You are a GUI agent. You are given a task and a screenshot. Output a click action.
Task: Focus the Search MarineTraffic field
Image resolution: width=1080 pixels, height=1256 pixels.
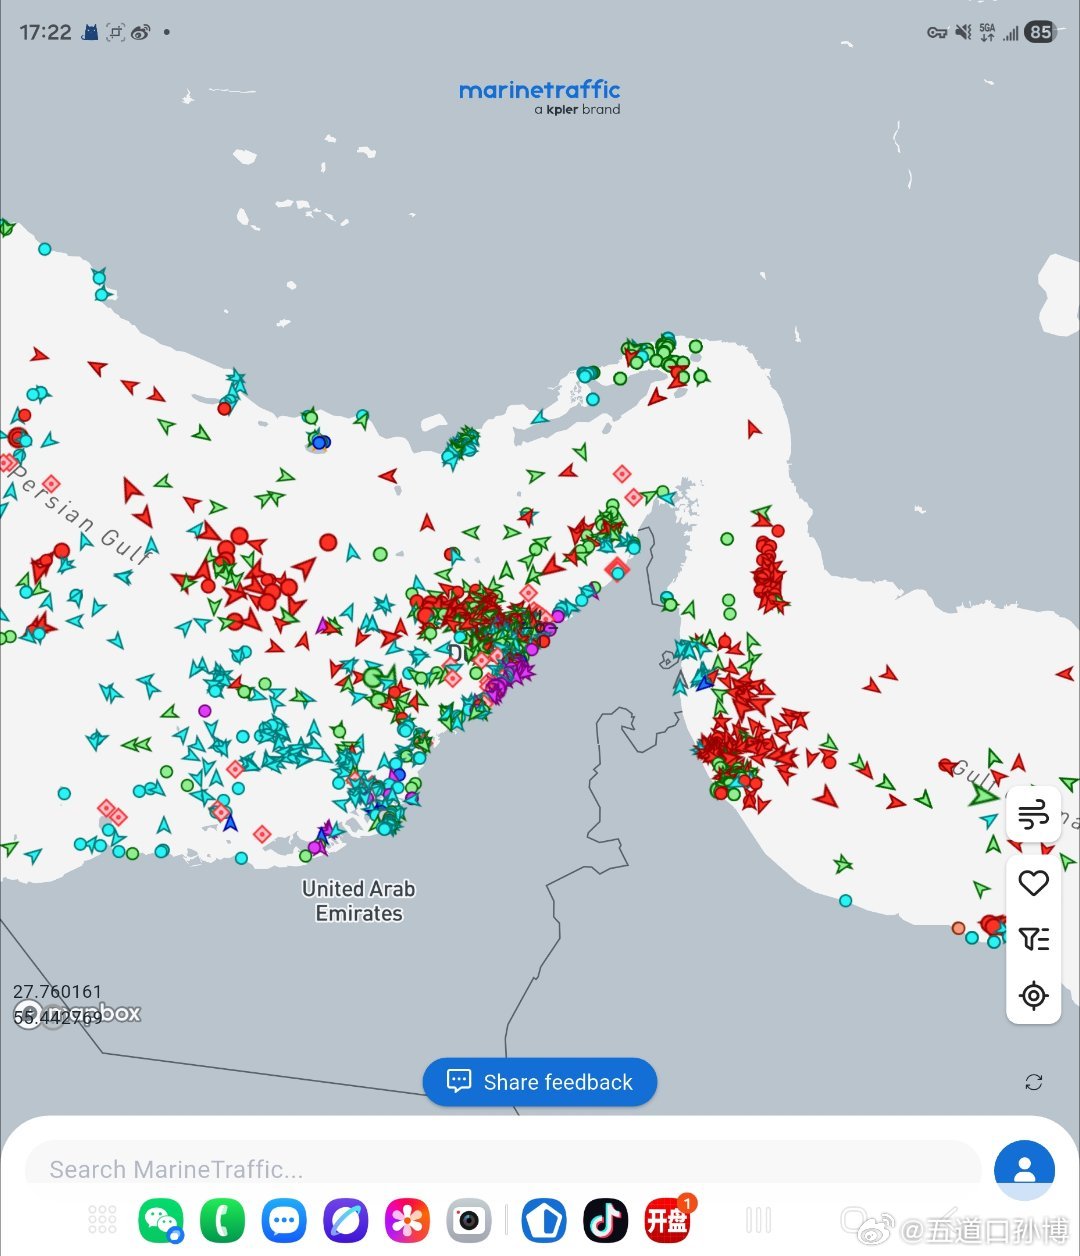pyautogui.click(x=502, y=1169)
